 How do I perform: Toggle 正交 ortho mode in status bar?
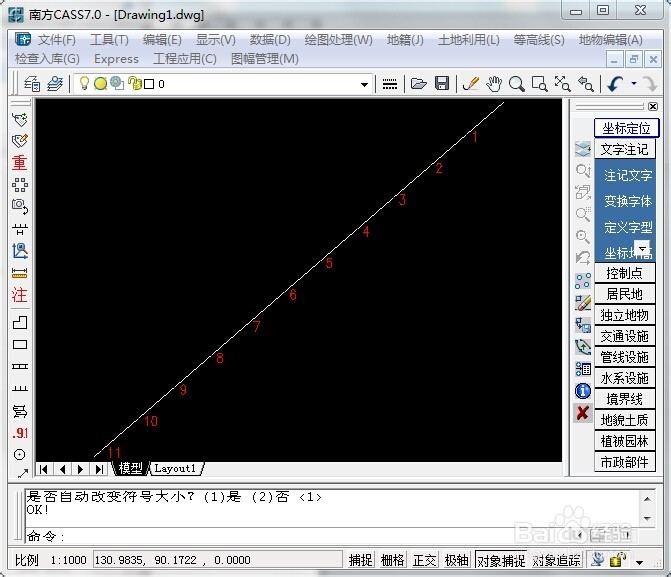[425, 560]
